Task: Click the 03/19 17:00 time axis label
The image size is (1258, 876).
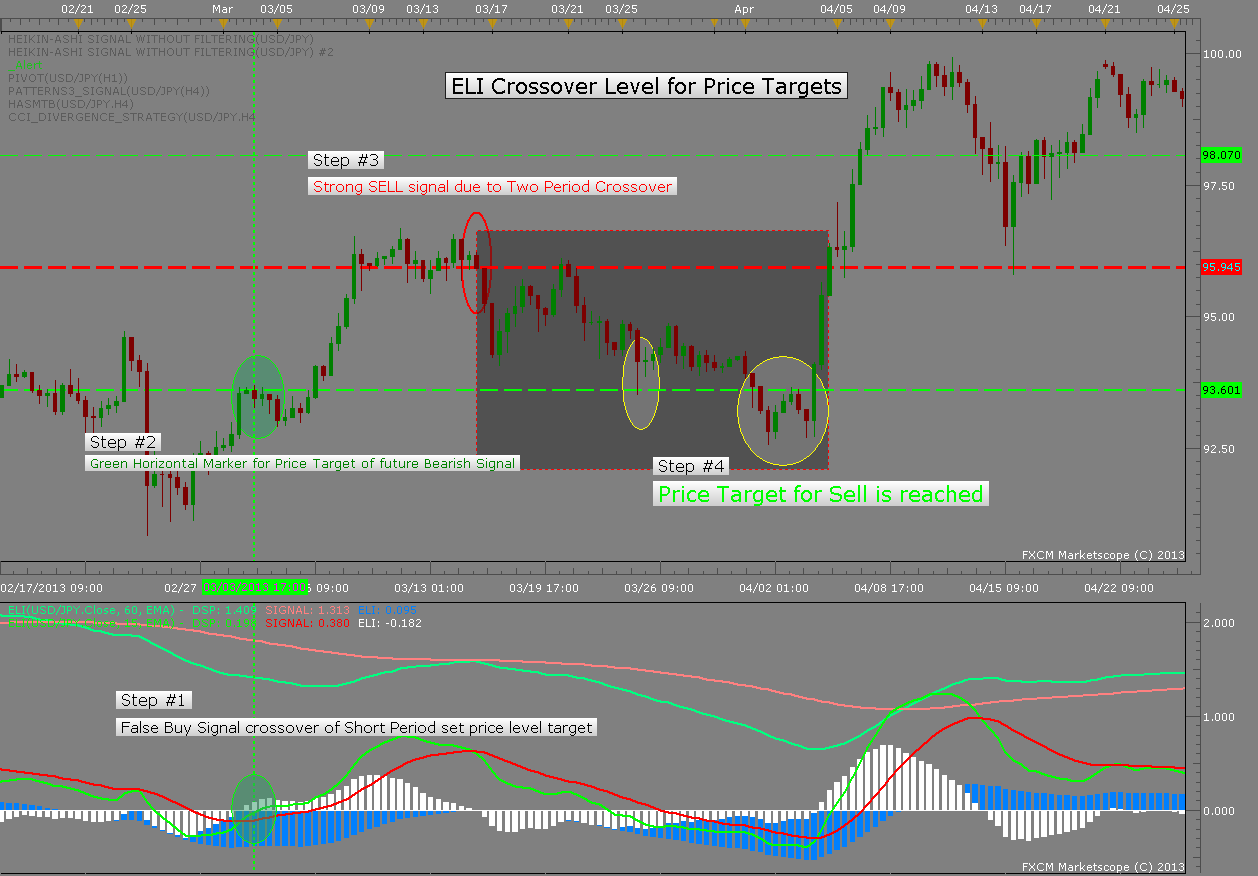Action: coord(544,588)
